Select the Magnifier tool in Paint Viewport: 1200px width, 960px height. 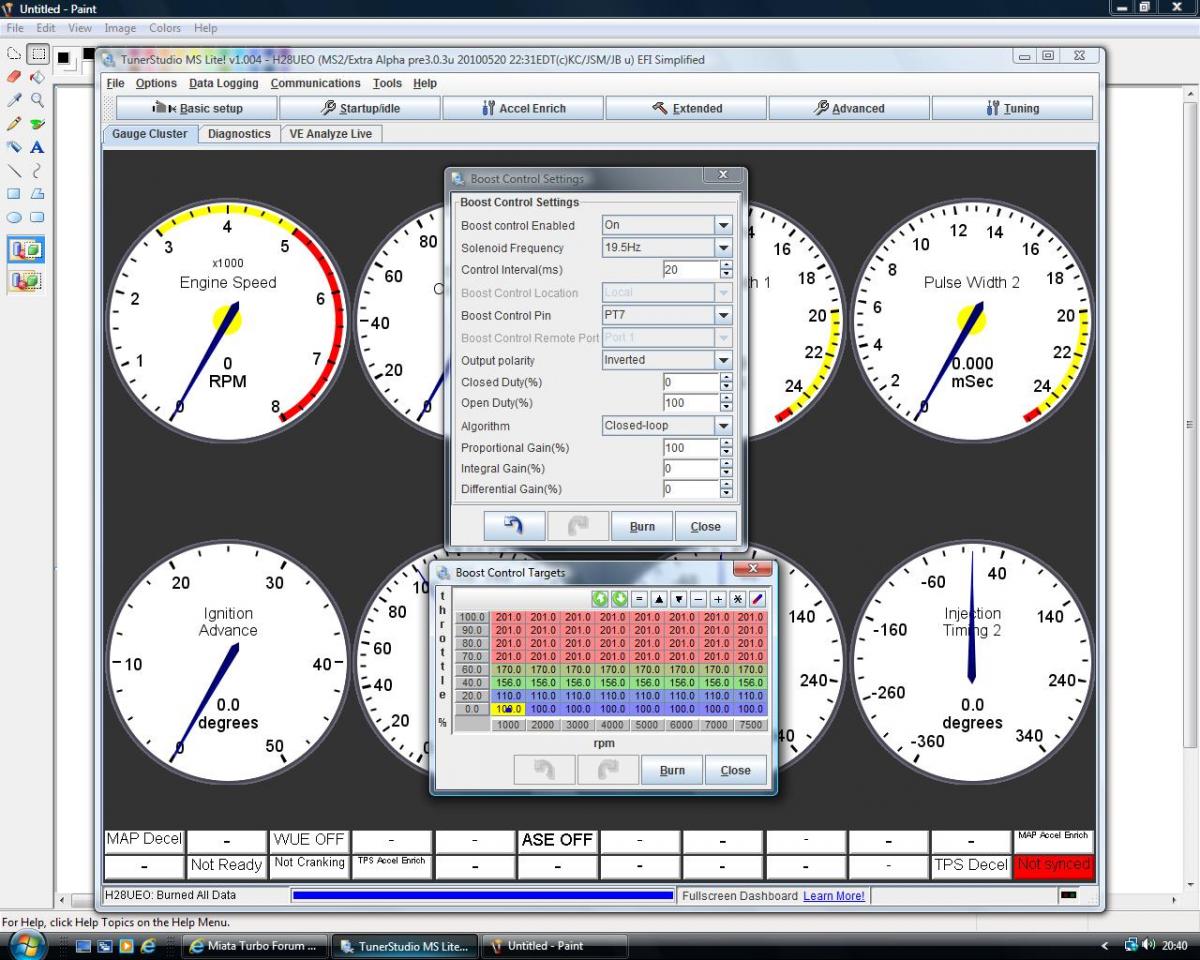(x=37, y=100)
